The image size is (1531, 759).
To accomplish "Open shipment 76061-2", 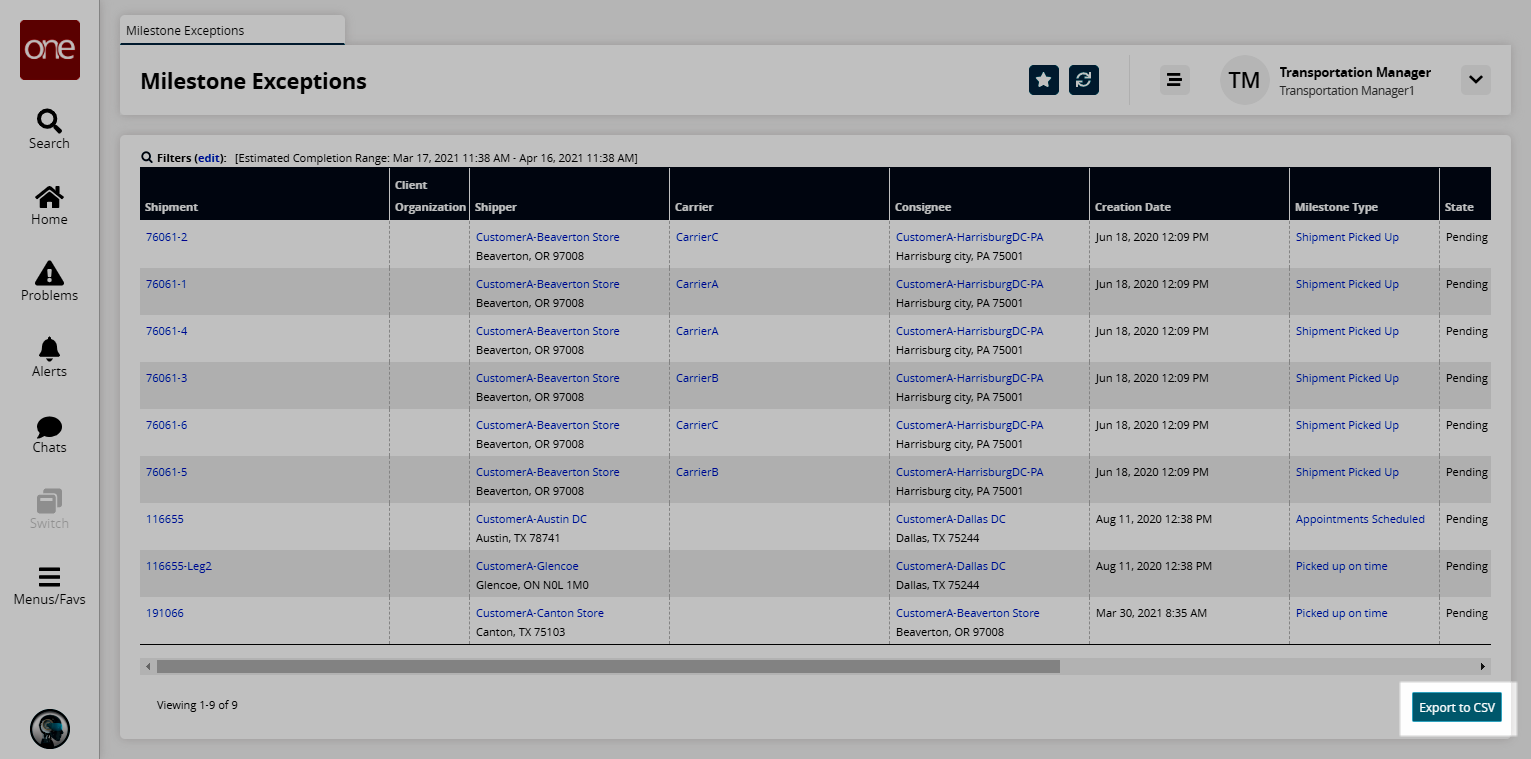I will [x=166, y=237].
